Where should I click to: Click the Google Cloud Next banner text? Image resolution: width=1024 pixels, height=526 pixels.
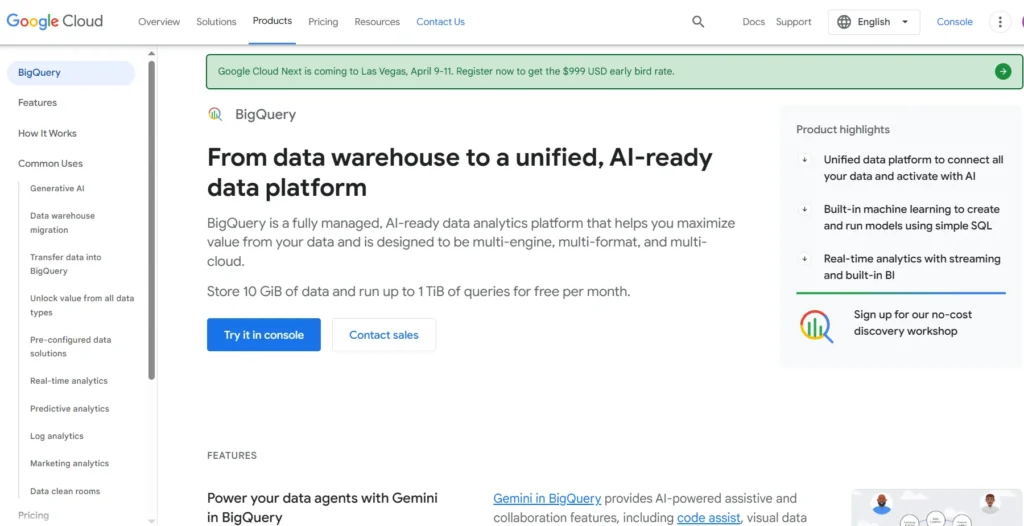point(446,71)
